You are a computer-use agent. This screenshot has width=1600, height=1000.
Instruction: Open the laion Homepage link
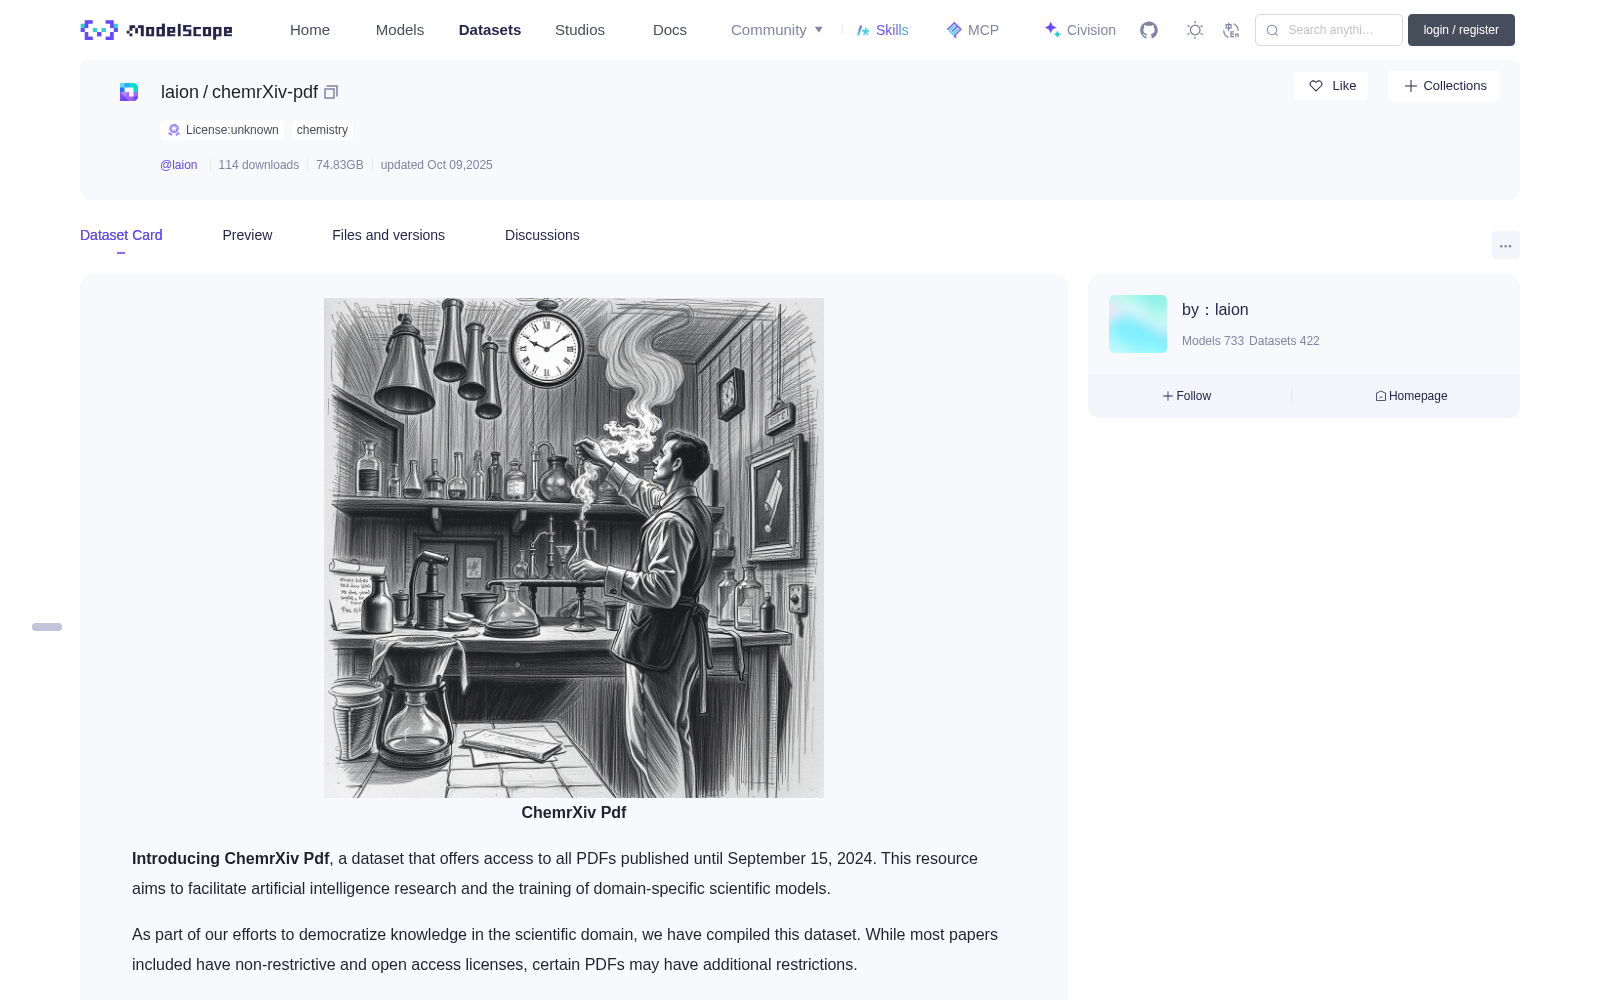[1411, 396]
